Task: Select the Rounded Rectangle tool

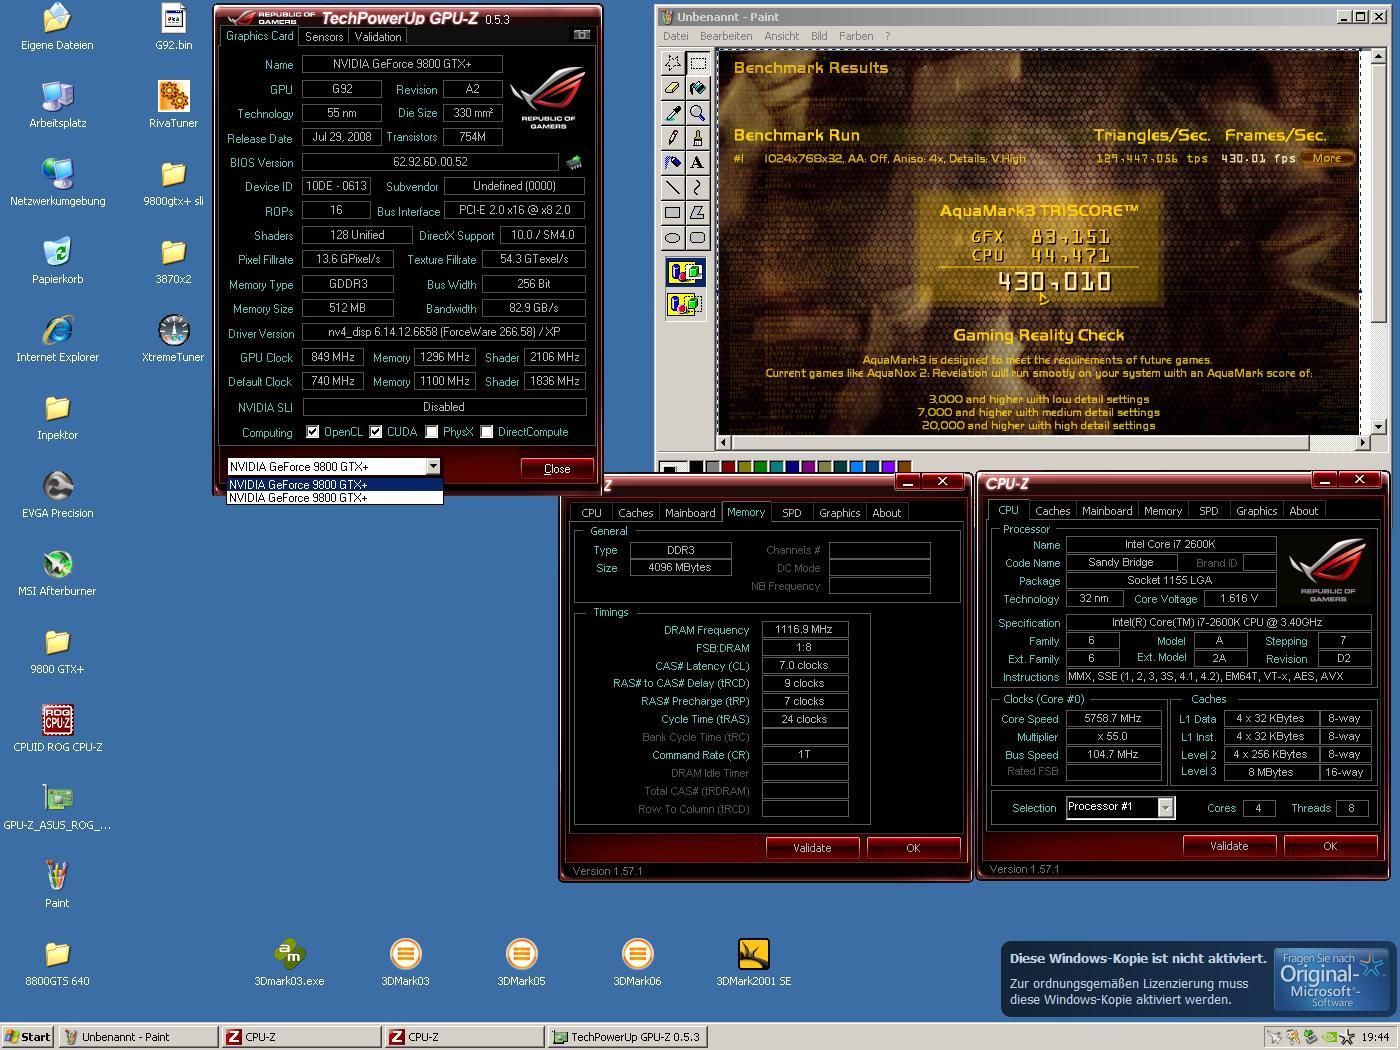Action: [697, 237]
